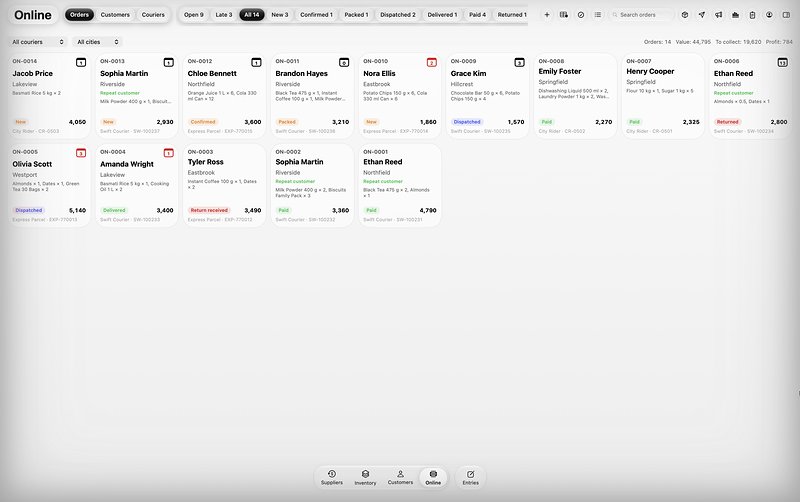Open the megaphone announcements icon
The width and height of the screenshot is (800, 502).
[718, 15]
